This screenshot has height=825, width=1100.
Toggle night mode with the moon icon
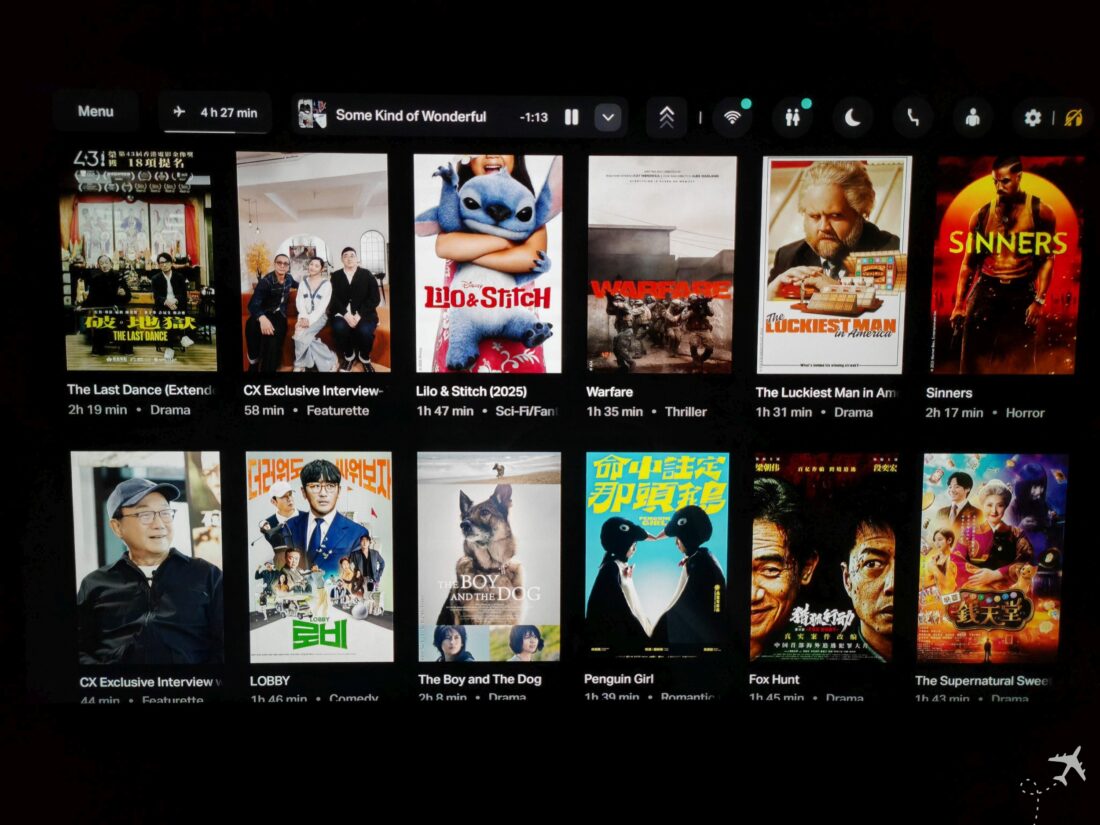pos(850,116)
